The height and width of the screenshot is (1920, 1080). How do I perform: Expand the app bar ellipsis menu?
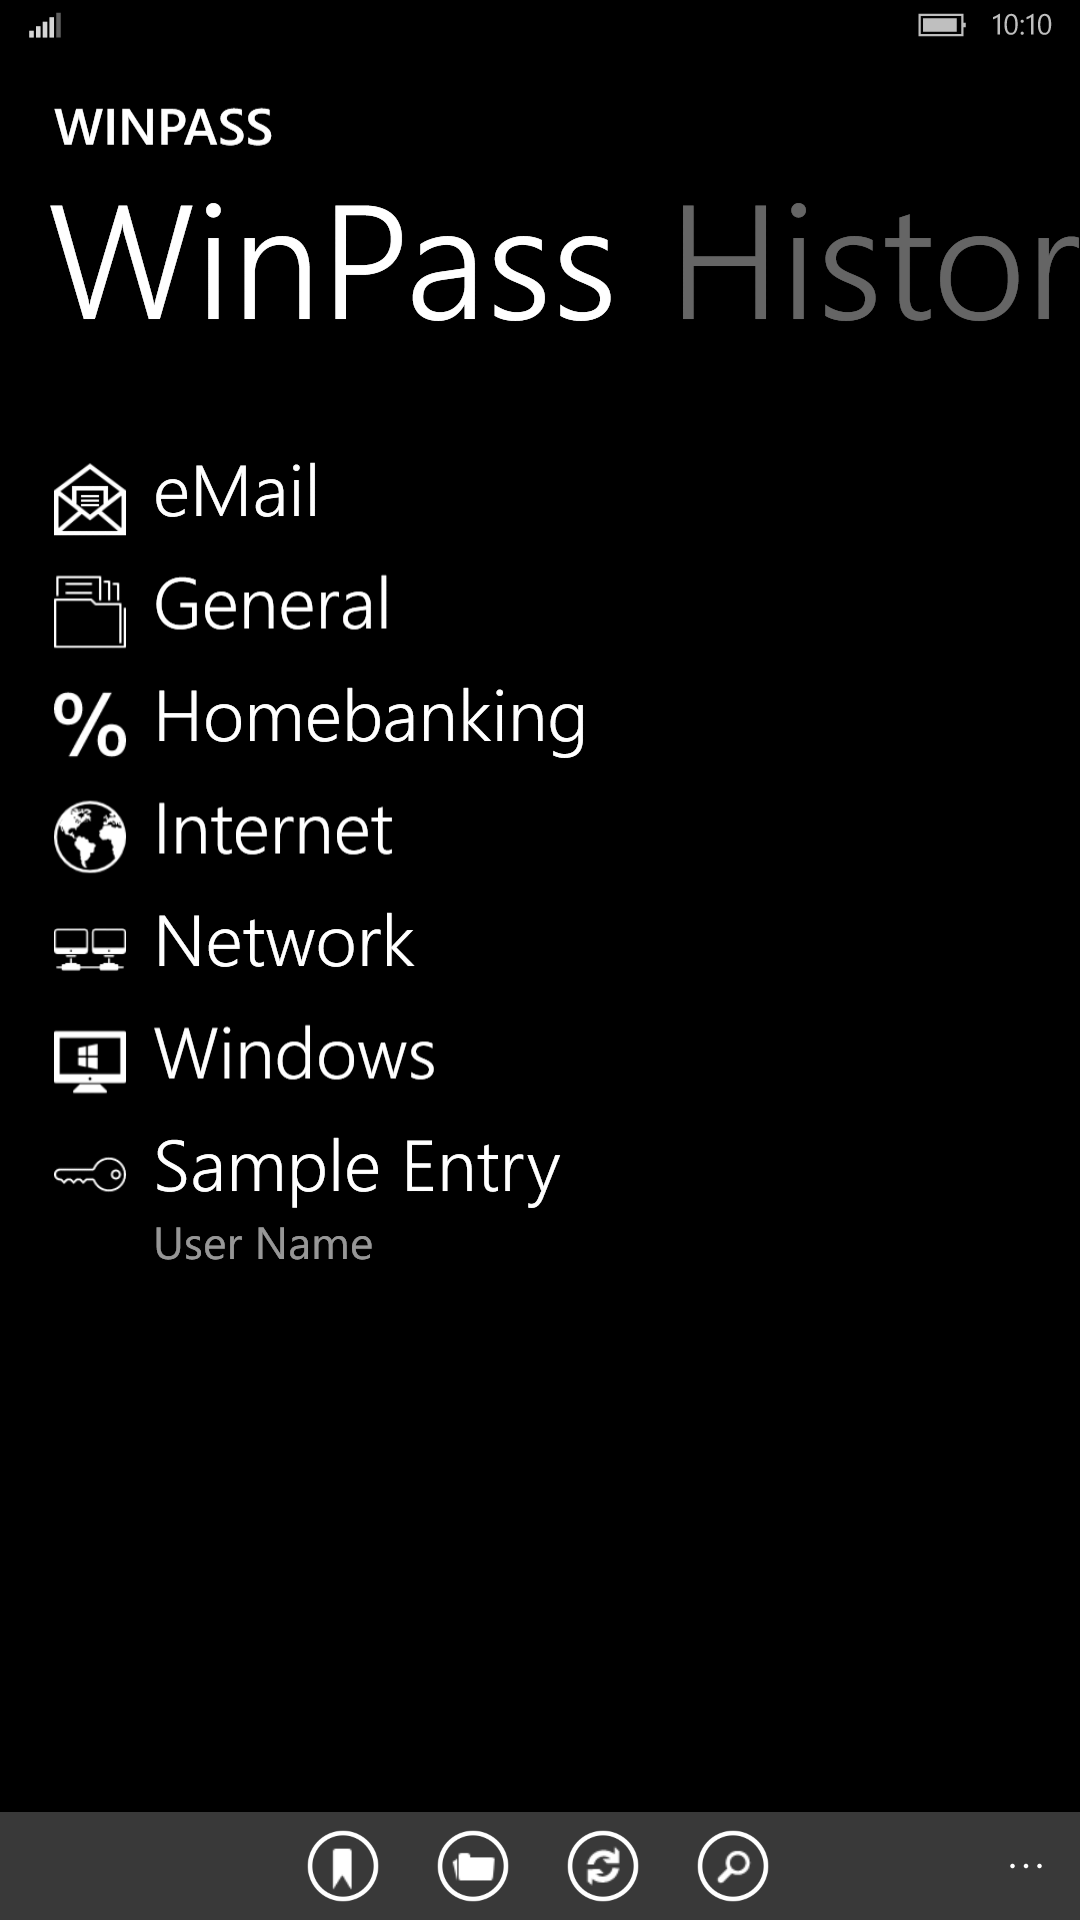(1025, 1866)
